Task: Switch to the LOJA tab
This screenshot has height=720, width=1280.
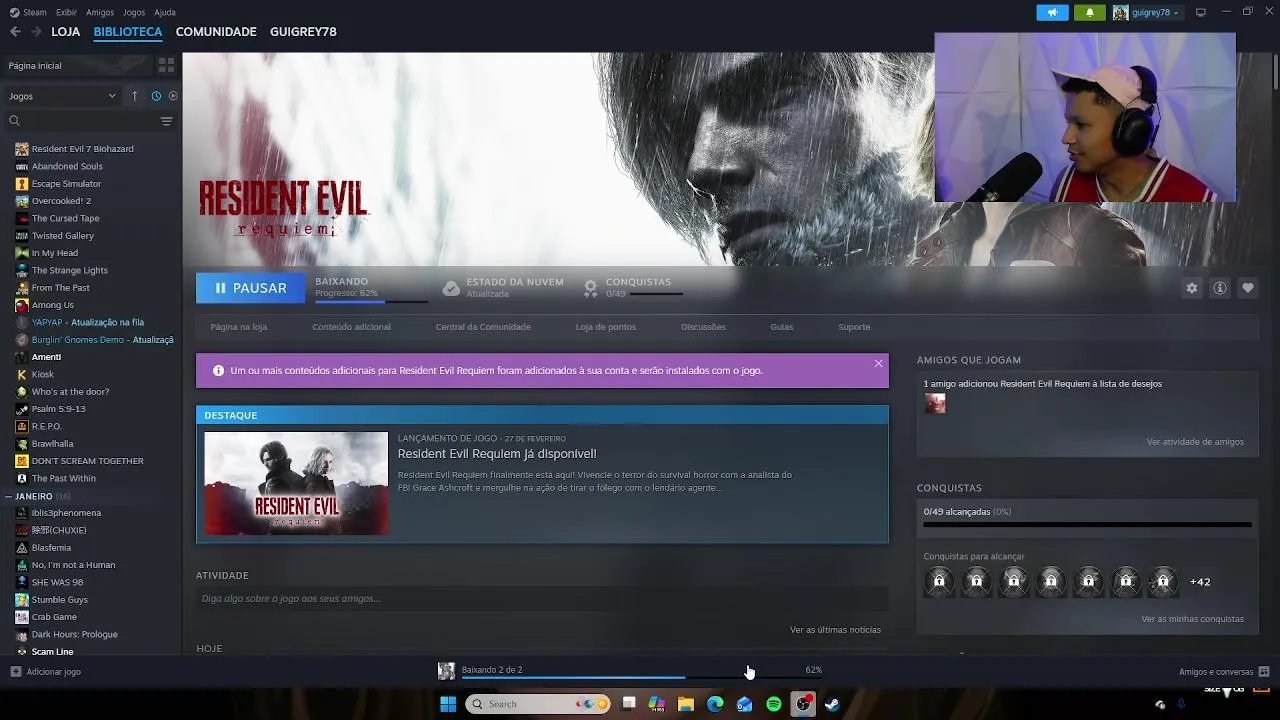Action: click(65, 32)
